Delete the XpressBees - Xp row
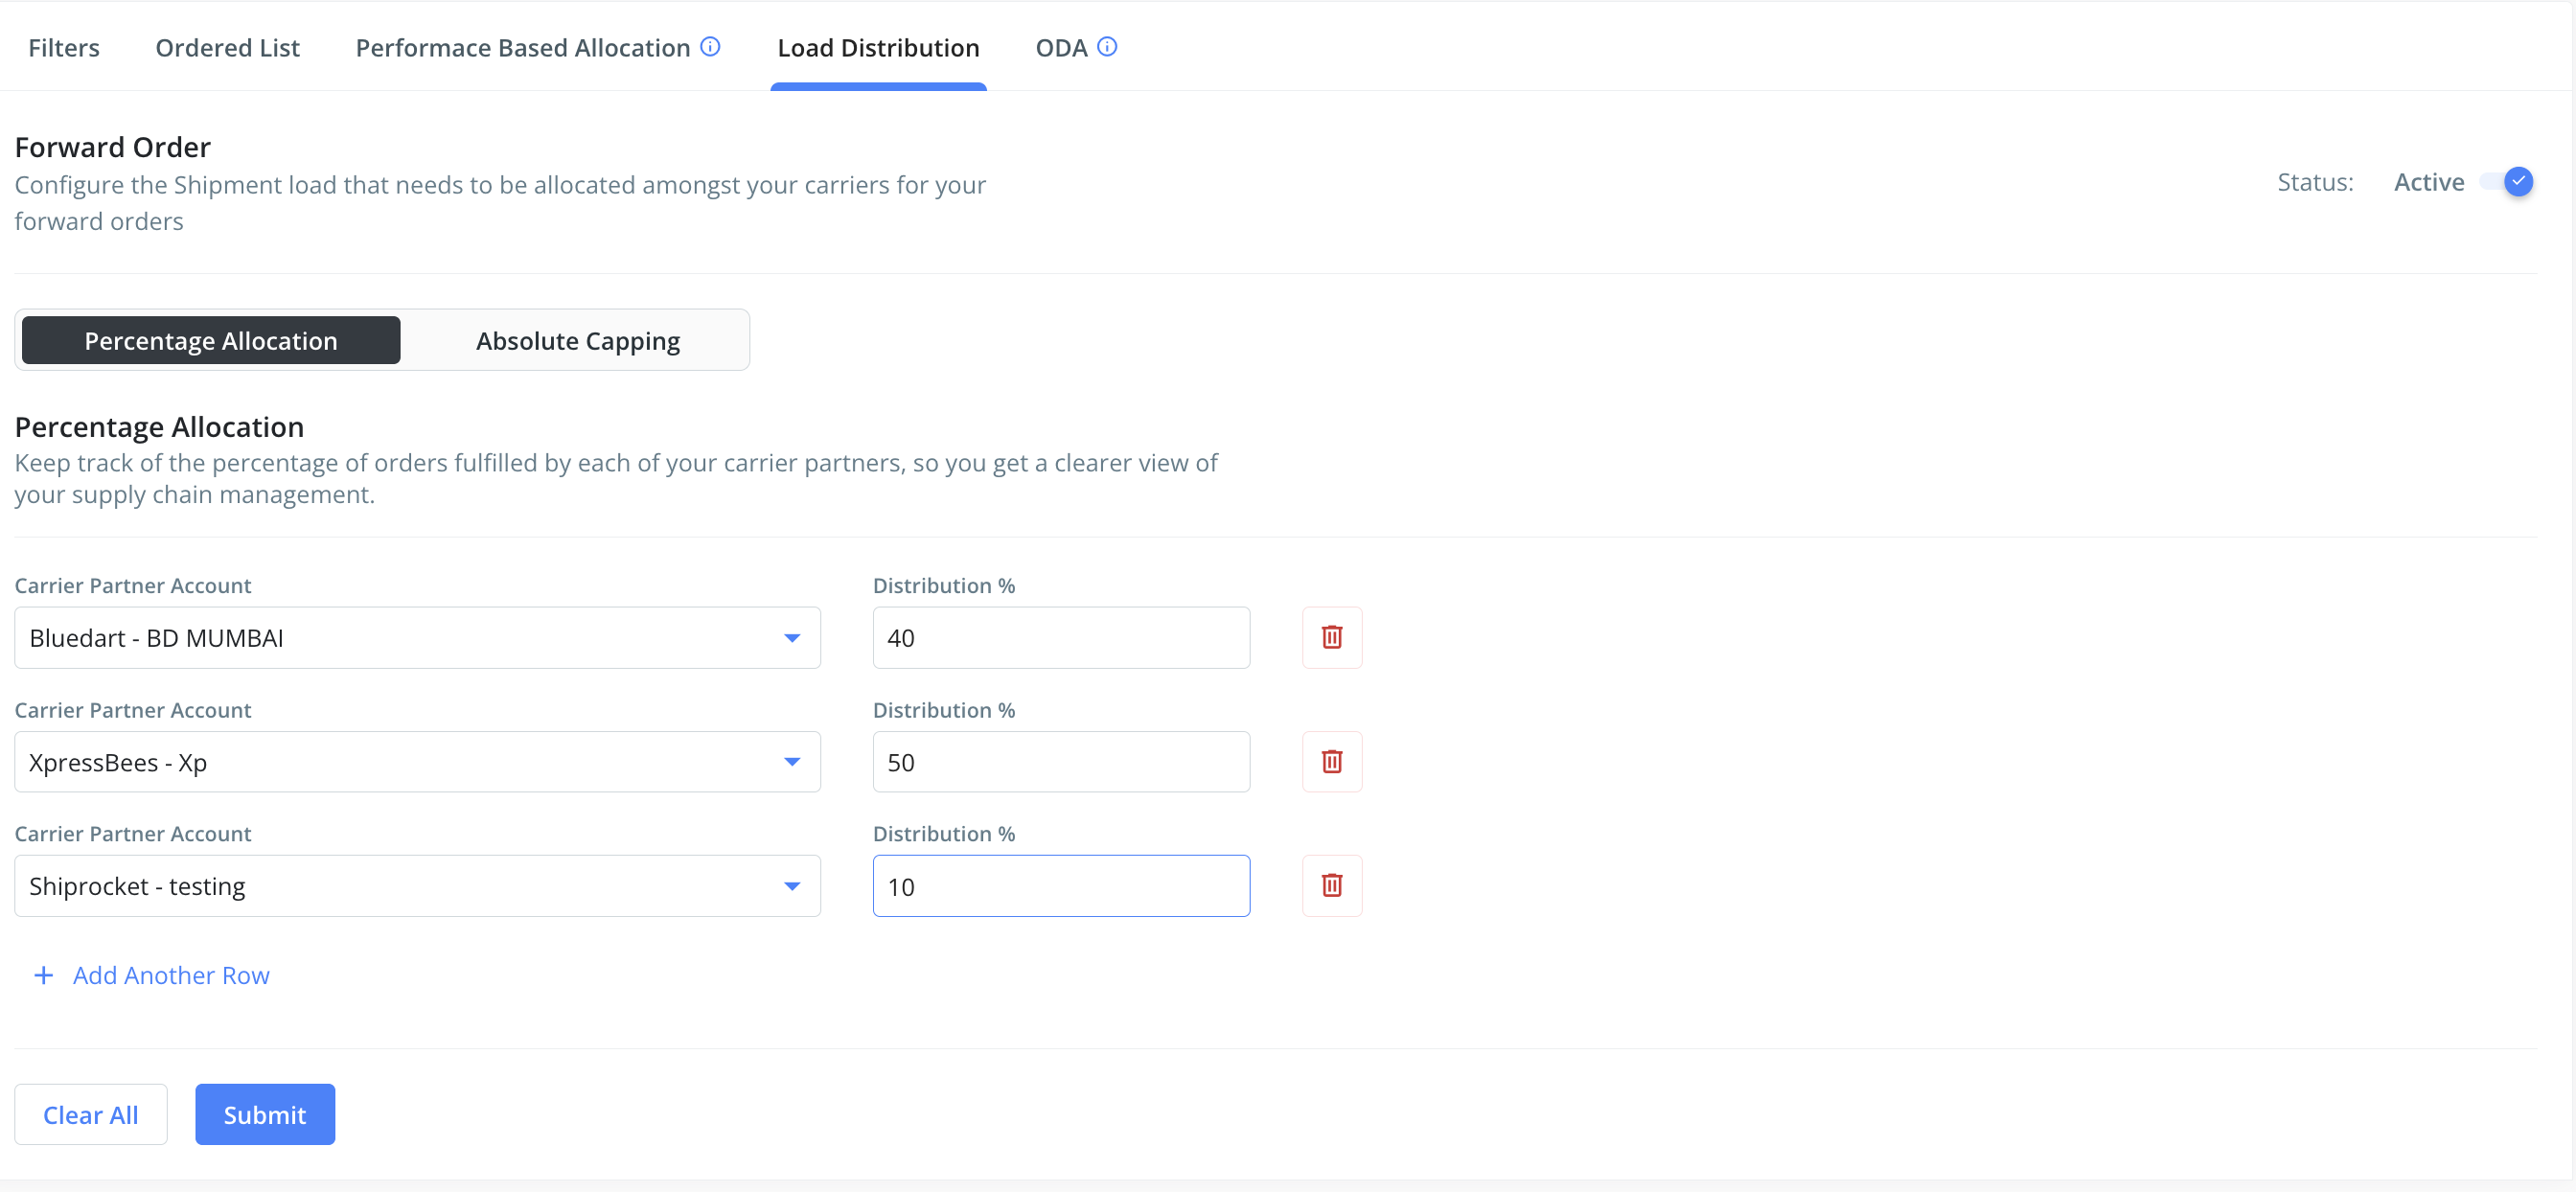 (1331, 761)
